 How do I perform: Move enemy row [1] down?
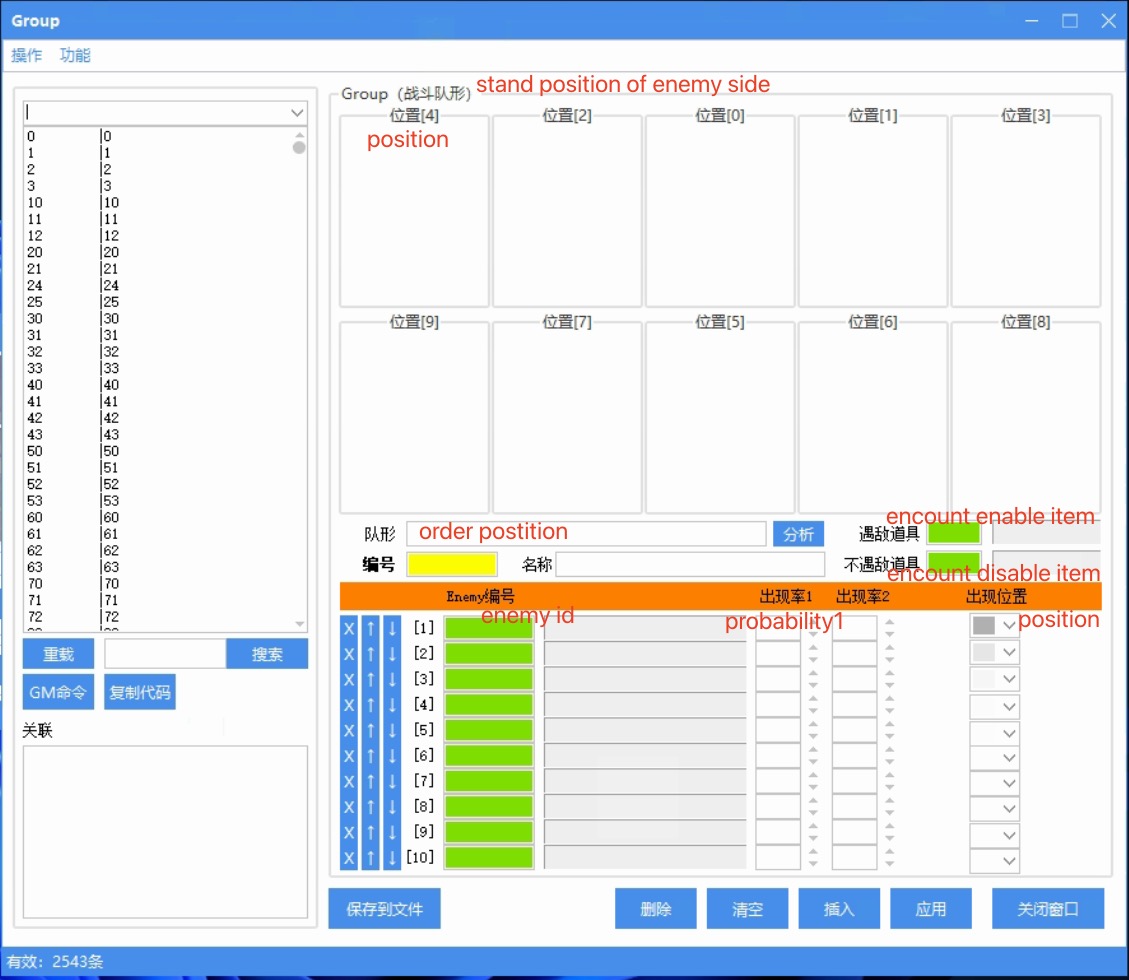tap(392, 628)
